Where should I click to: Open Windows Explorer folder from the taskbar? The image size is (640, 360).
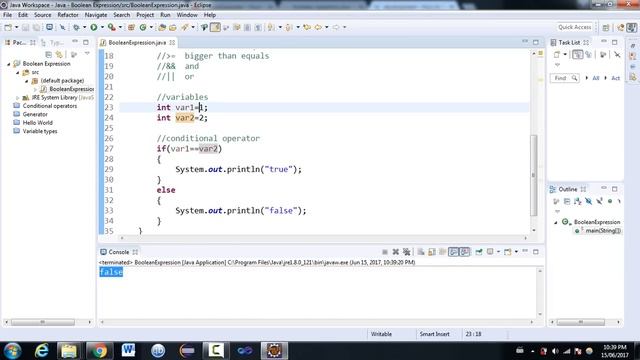click(69, 351)
